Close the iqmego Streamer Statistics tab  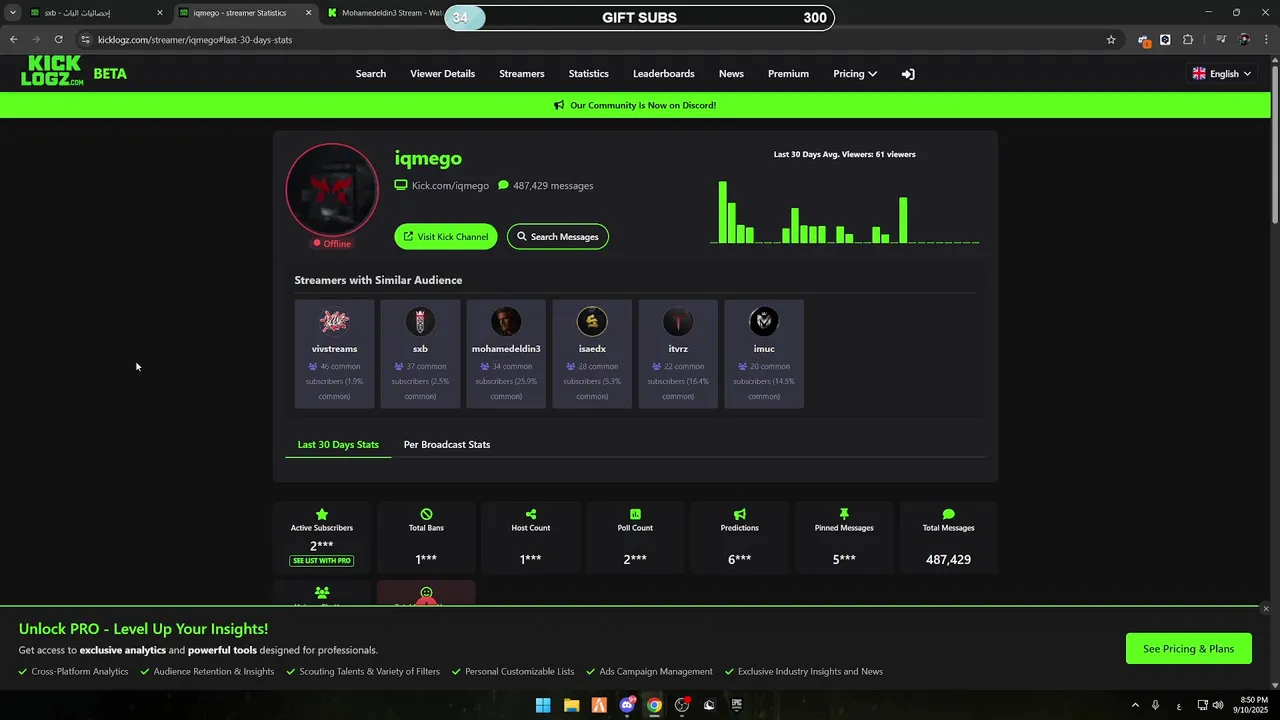click(308, 13)
